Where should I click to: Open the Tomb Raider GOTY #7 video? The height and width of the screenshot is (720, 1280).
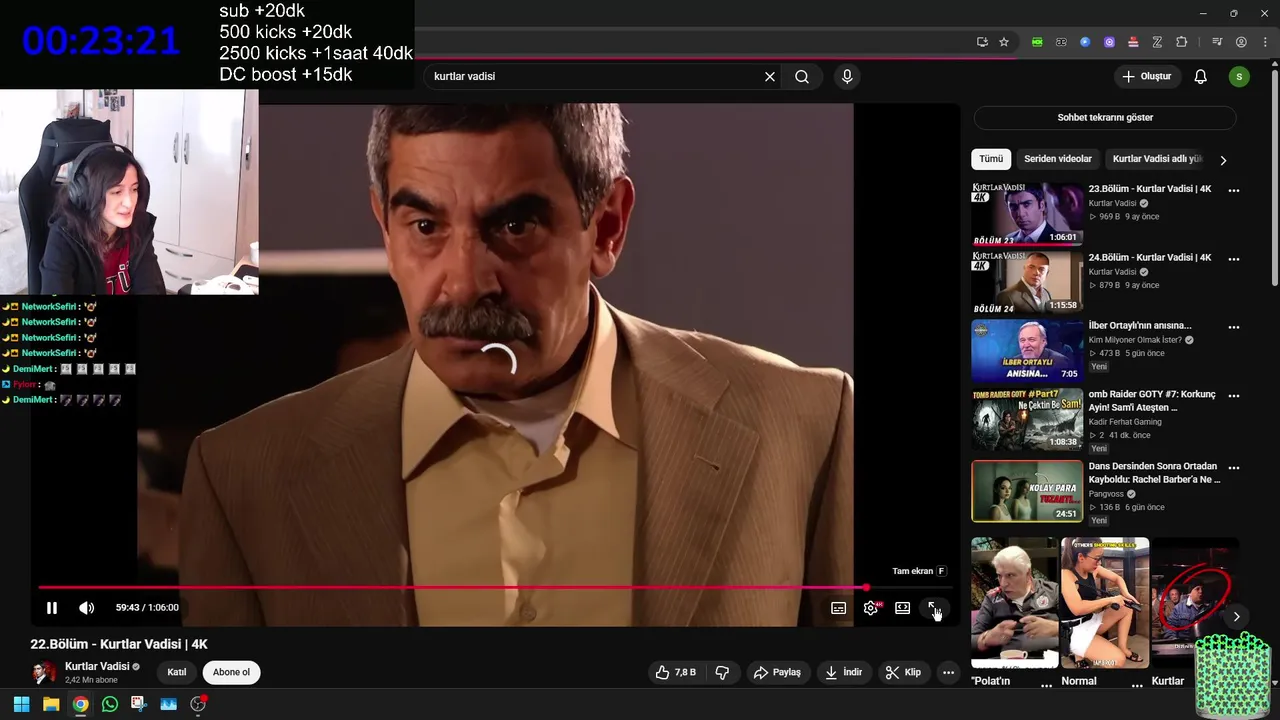coord(1027,419)
